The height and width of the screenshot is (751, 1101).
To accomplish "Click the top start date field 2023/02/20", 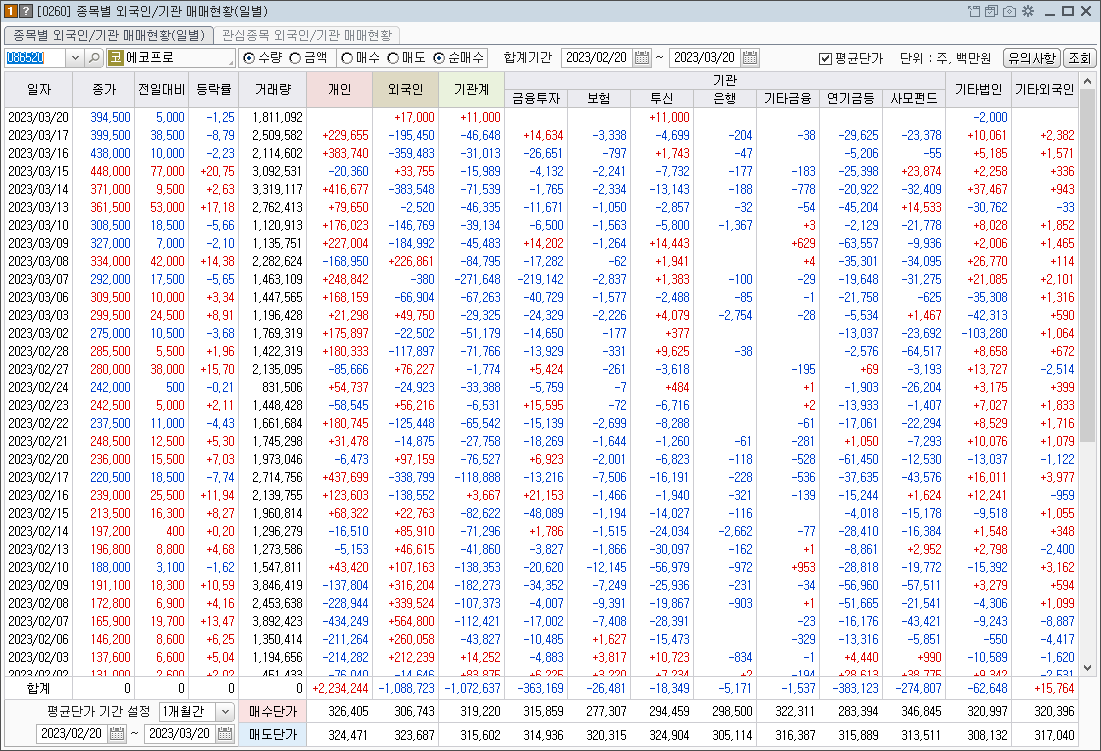I will point(597,58).
